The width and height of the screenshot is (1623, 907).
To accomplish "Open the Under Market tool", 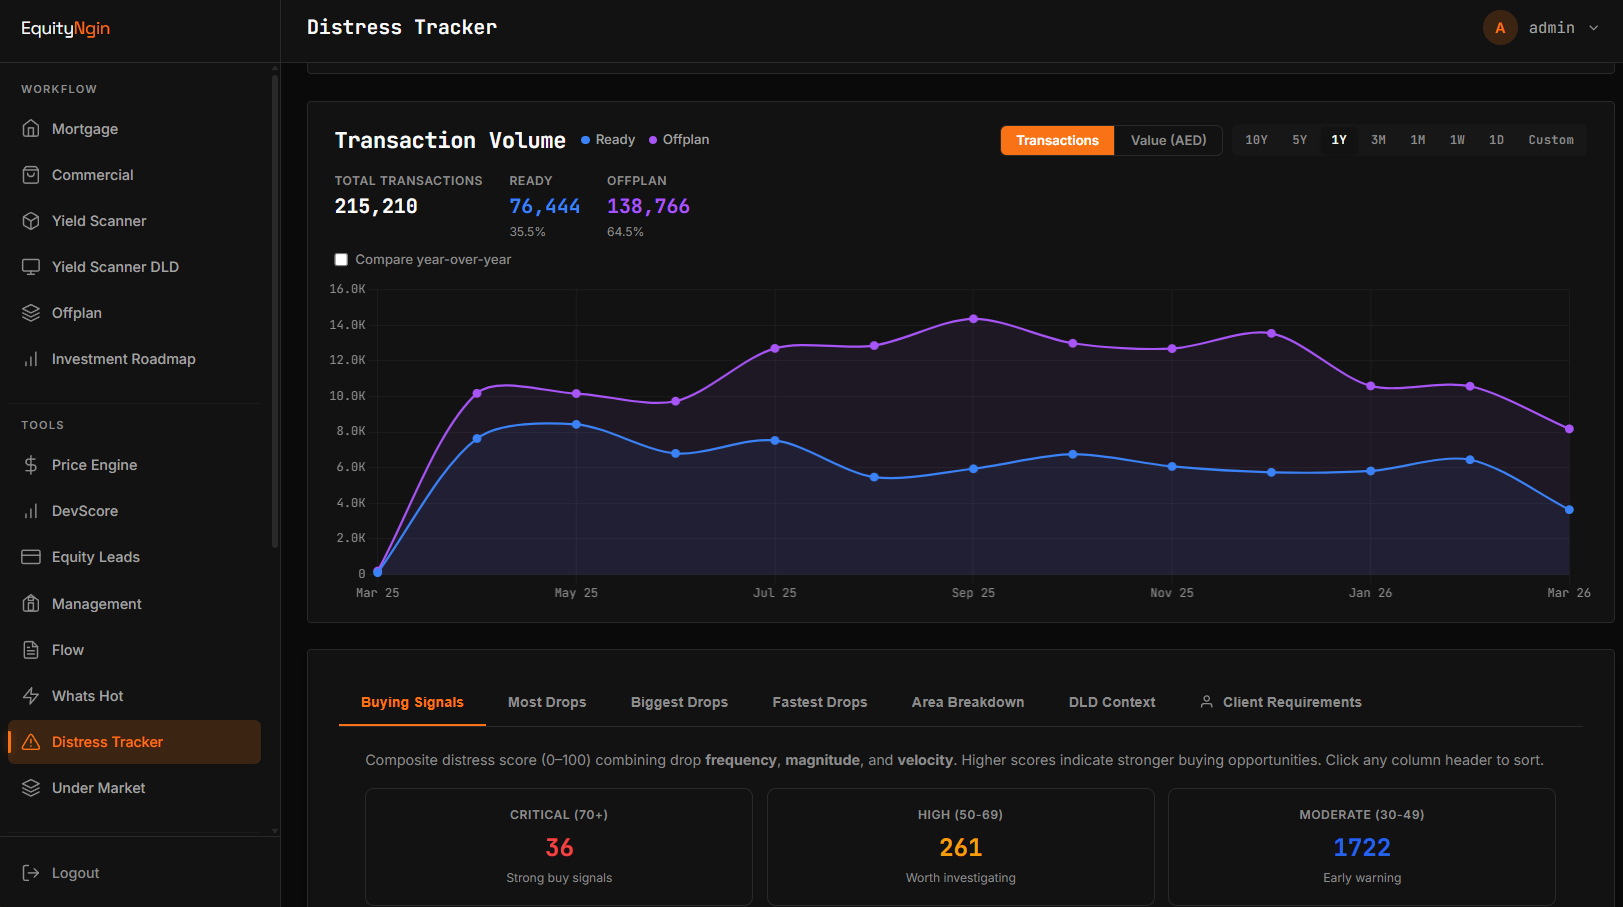I will click(97, 787).
